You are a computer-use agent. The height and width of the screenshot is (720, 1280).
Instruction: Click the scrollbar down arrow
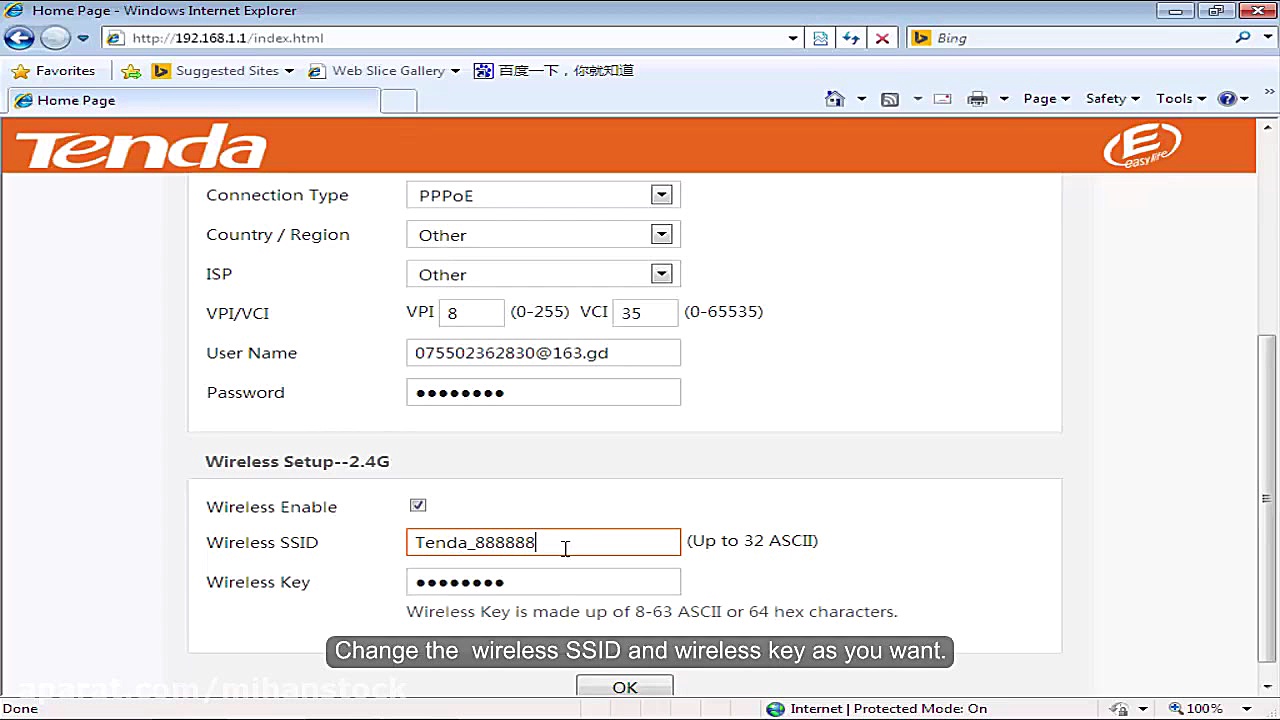[x=1268, y=688]
